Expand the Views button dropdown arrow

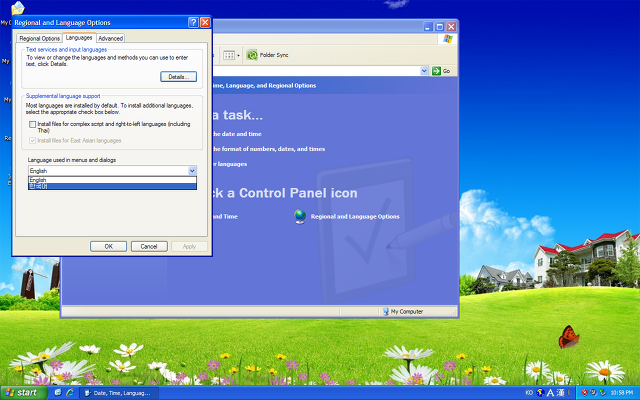(238, 56)
